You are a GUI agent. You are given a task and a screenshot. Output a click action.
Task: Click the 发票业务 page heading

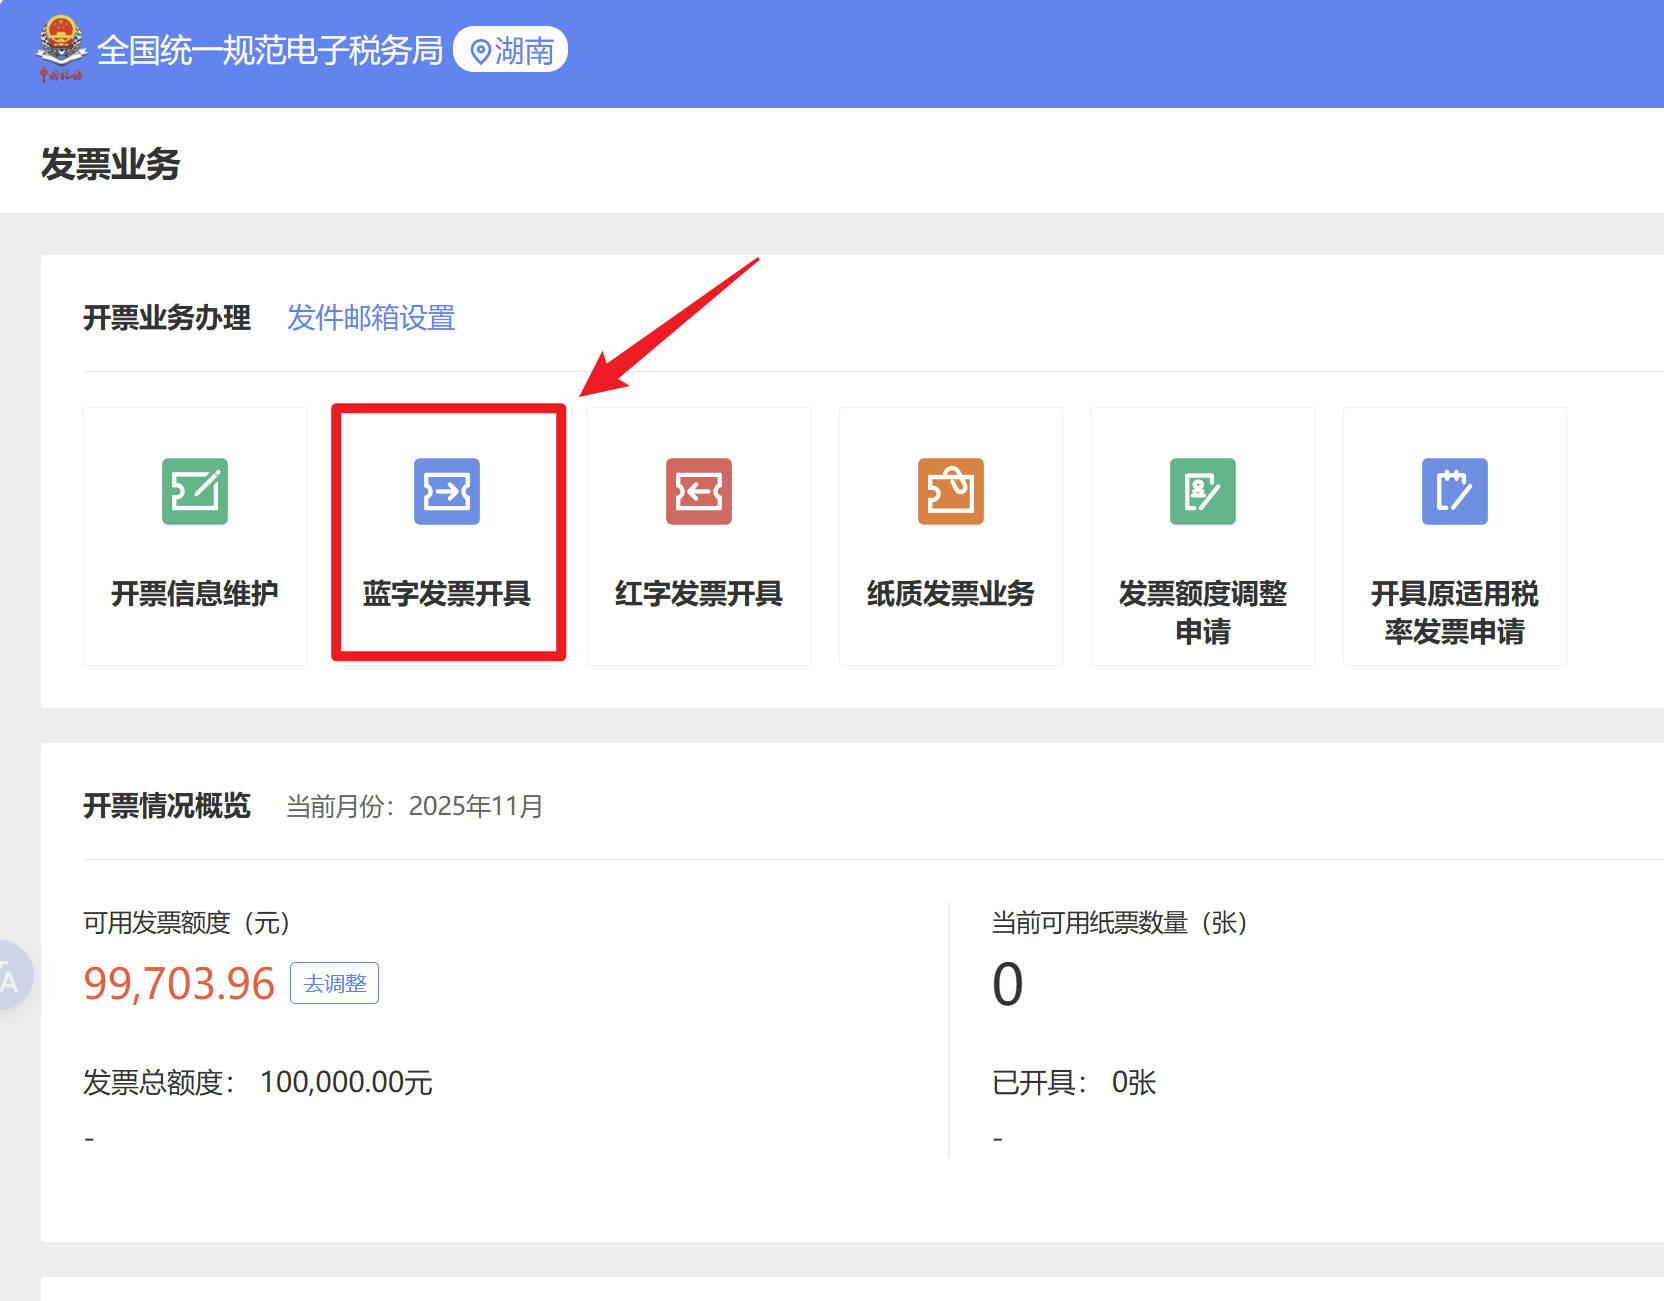[111, 164]
